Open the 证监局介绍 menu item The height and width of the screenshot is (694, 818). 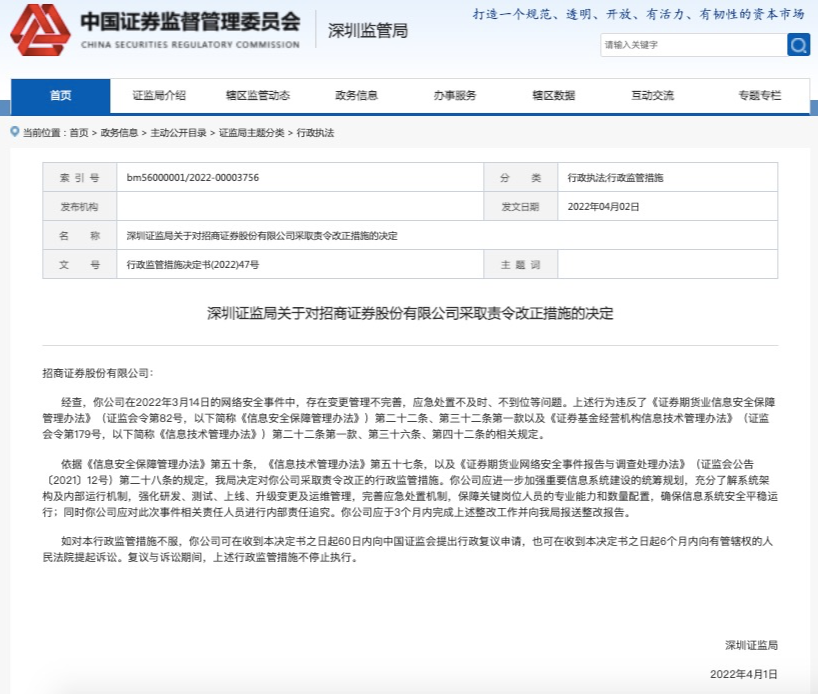point(159,96)
